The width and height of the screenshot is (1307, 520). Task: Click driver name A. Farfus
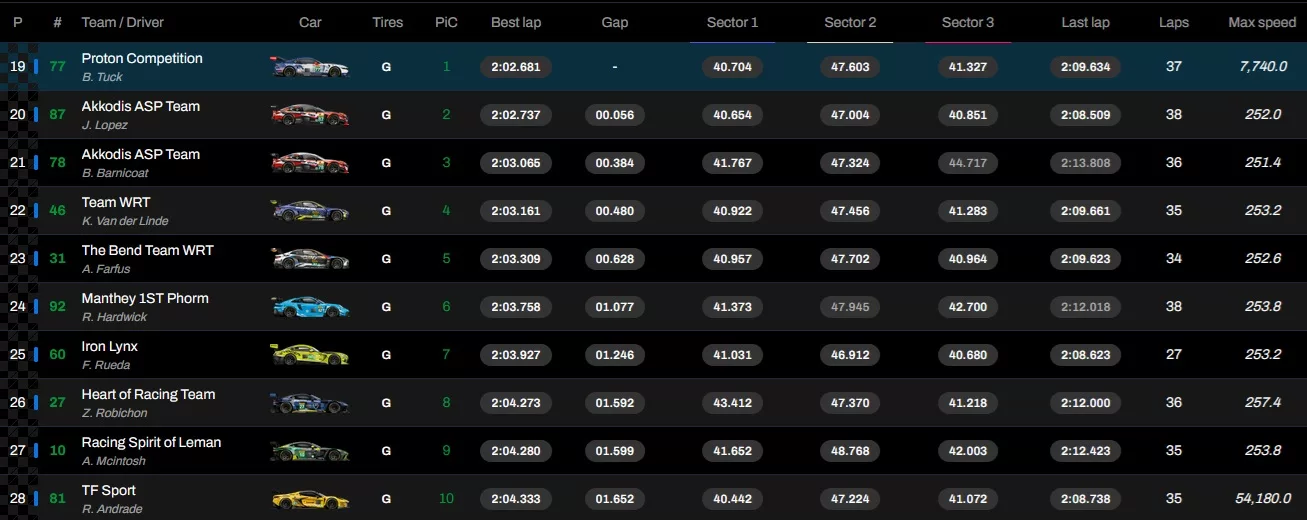tap(106, 269)
